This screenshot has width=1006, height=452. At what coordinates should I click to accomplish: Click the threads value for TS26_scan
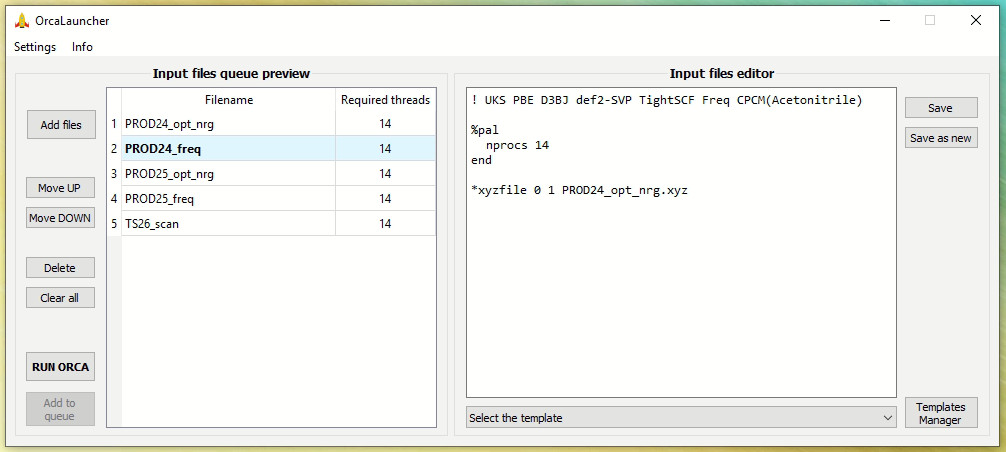tap(386, 224)
